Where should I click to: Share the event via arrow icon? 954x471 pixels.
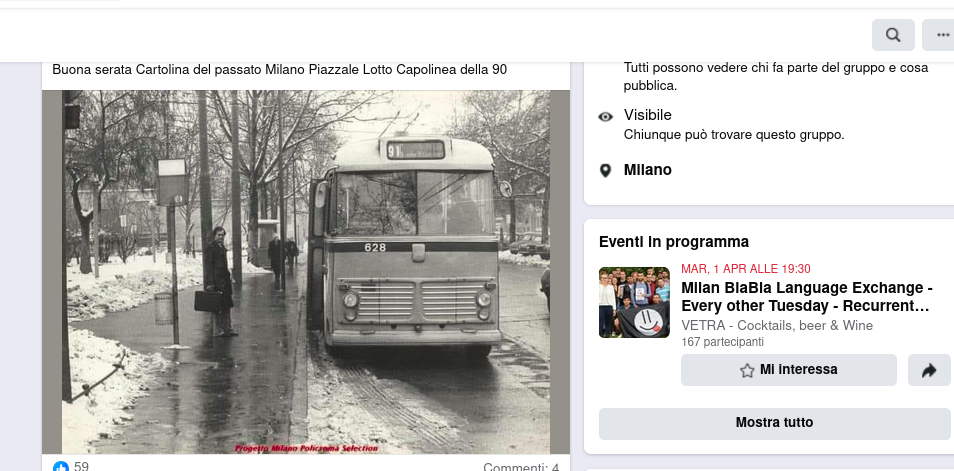pos(929,370)
